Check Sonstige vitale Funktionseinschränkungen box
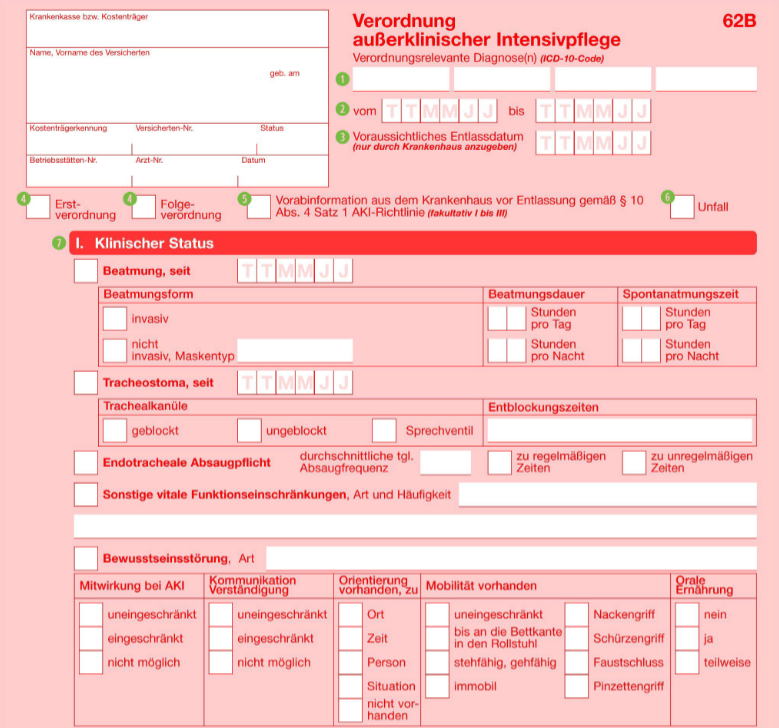 click(86, 494)
